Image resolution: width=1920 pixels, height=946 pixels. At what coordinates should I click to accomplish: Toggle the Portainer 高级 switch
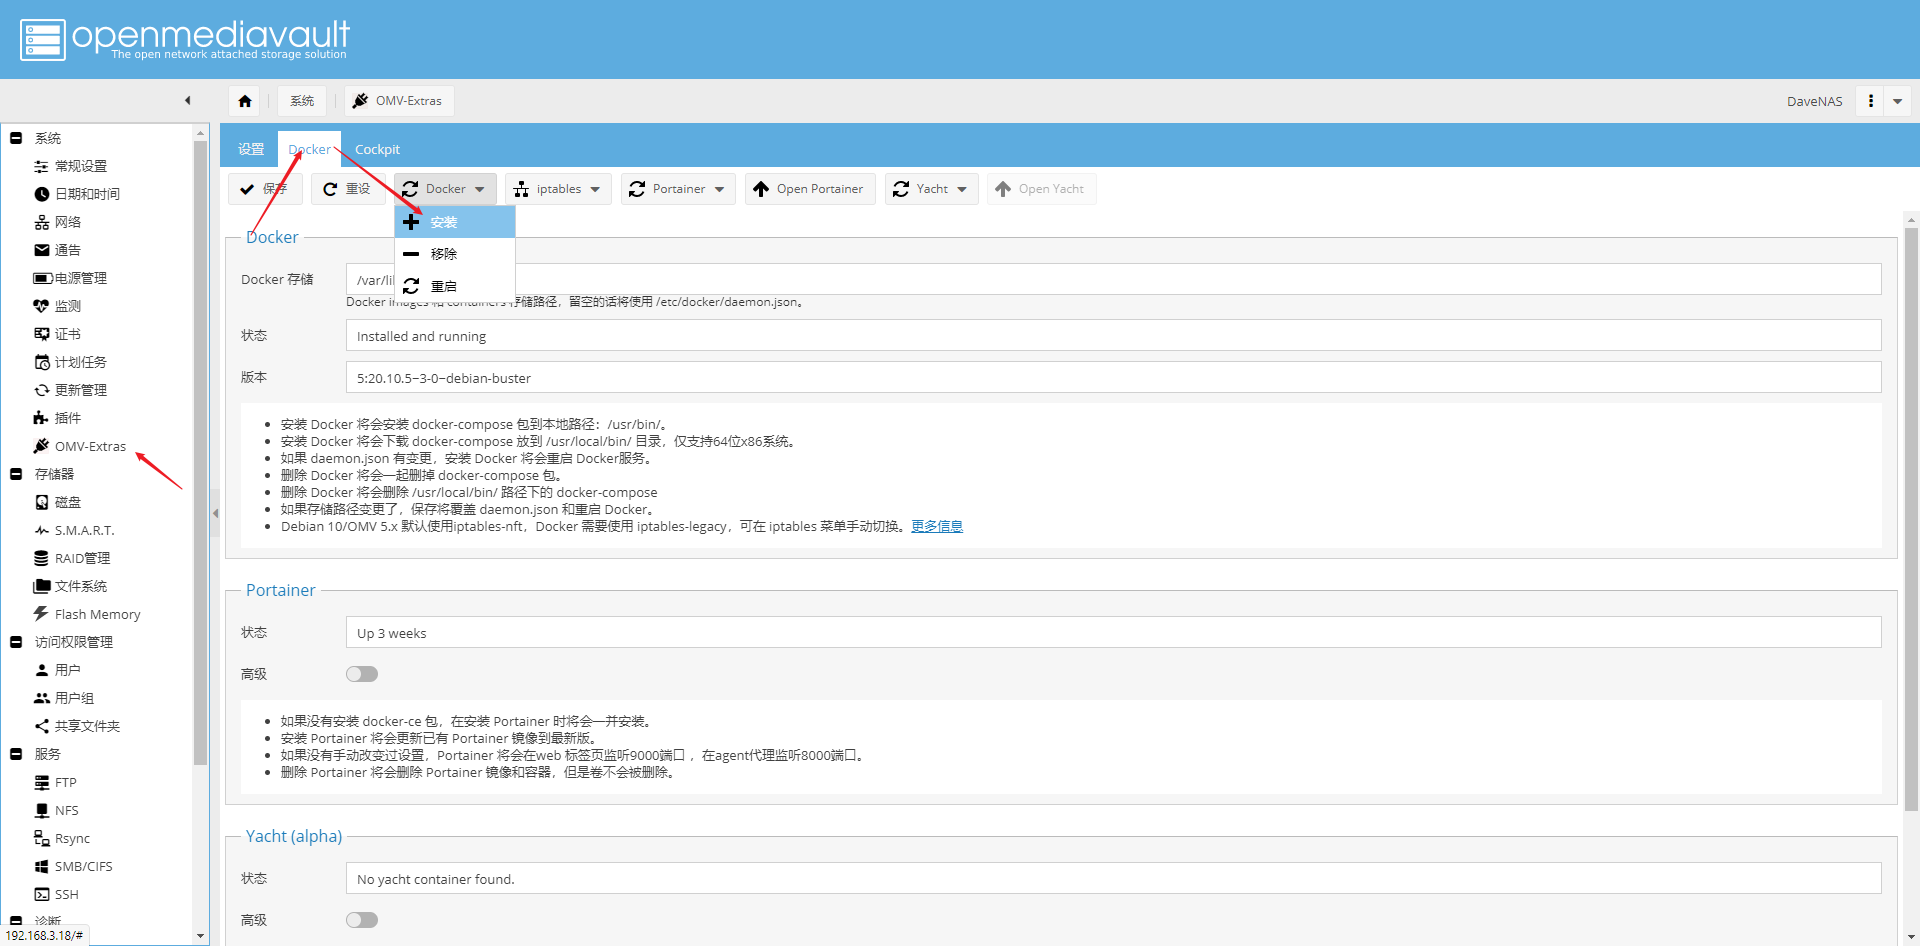coord(362,674)
